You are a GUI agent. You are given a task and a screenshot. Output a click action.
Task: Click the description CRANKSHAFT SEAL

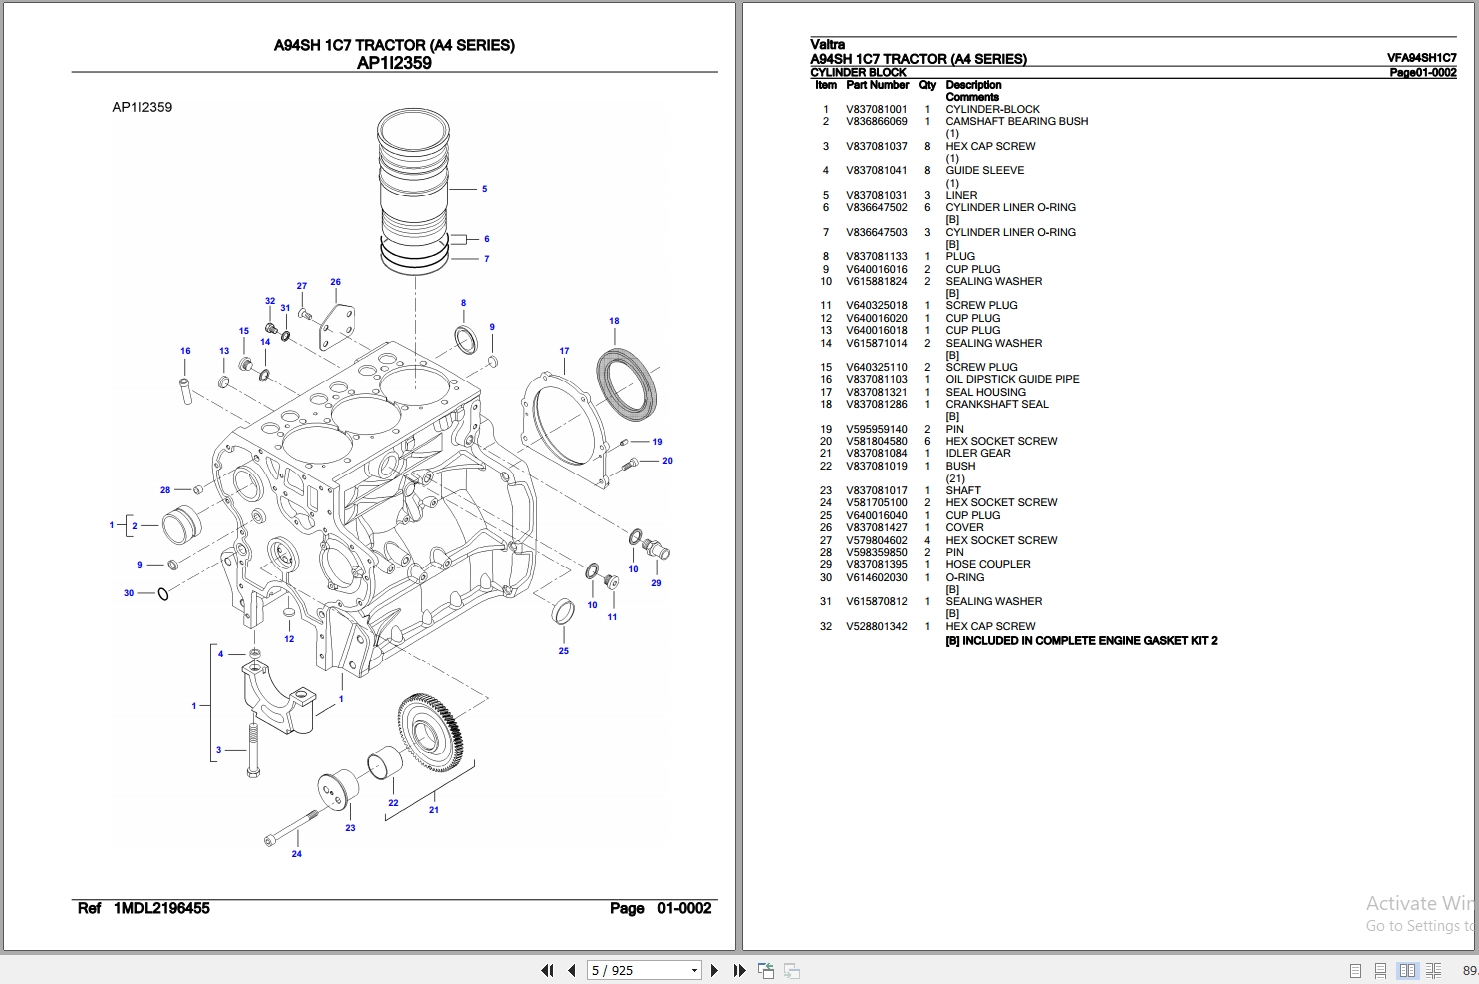pos(996,405)
